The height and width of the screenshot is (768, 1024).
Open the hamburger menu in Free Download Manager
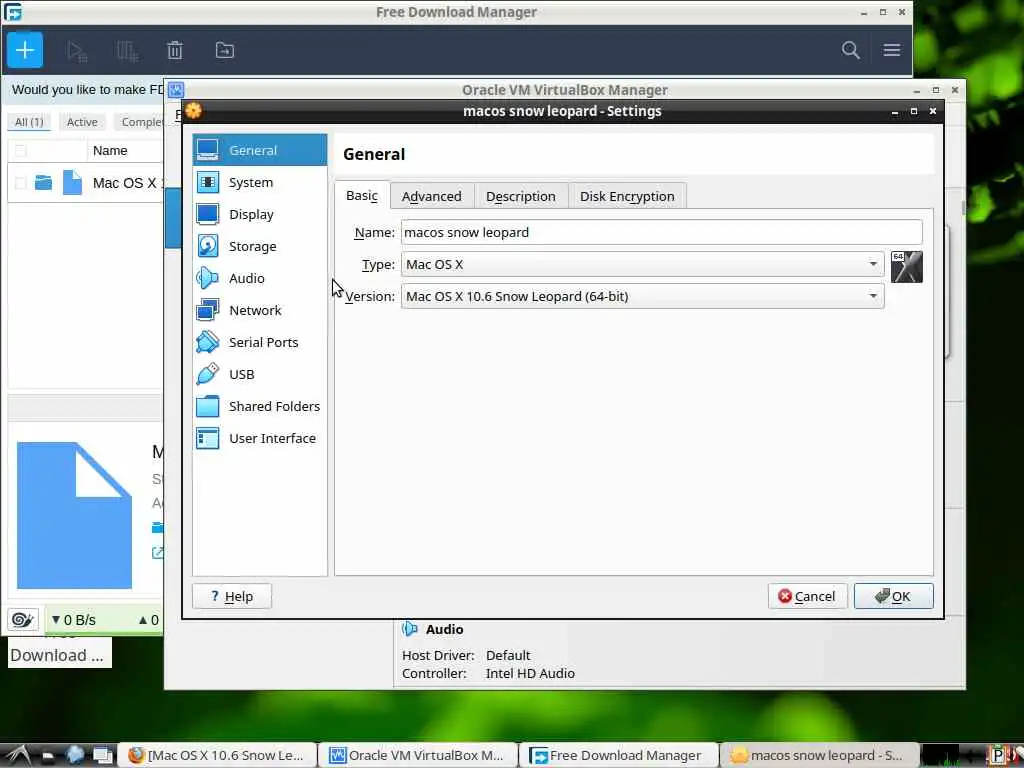click(x=891, y=50)
